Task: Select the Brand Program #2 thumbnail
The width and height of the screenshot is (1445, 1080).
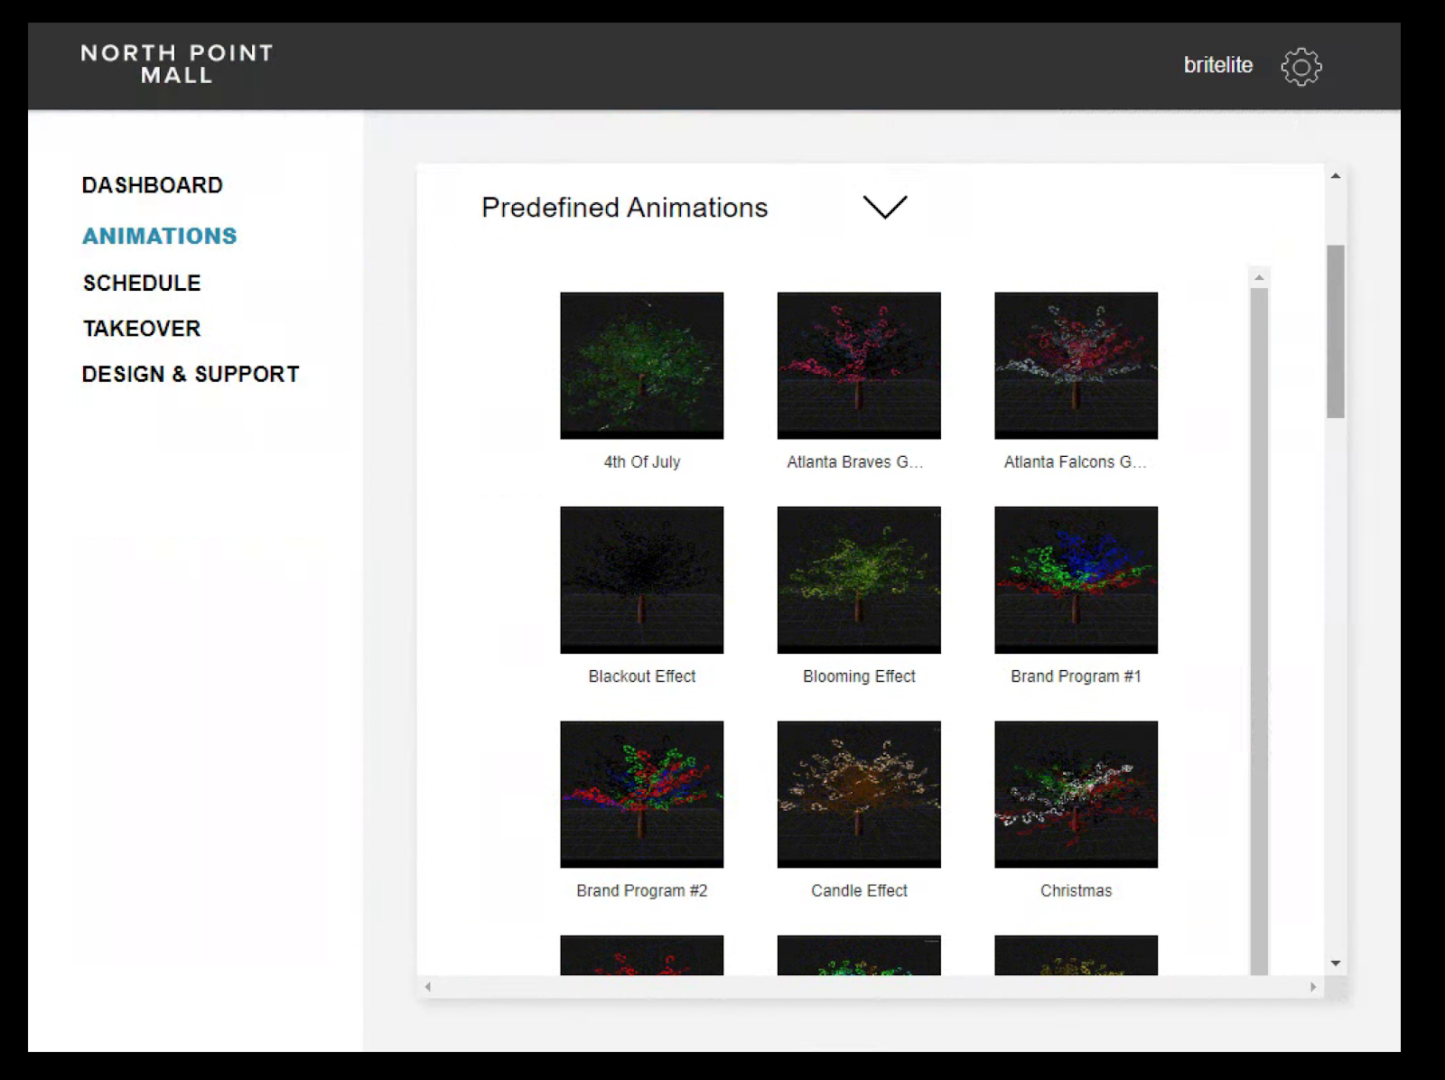Action: pos(642,794)
